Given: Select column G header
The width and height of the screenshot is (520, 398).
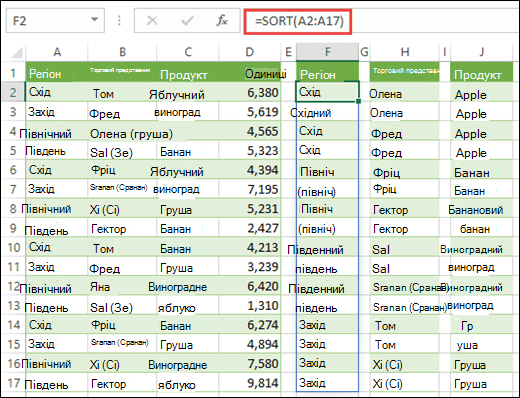Looking at the screenshot, I should coord(364,52).
